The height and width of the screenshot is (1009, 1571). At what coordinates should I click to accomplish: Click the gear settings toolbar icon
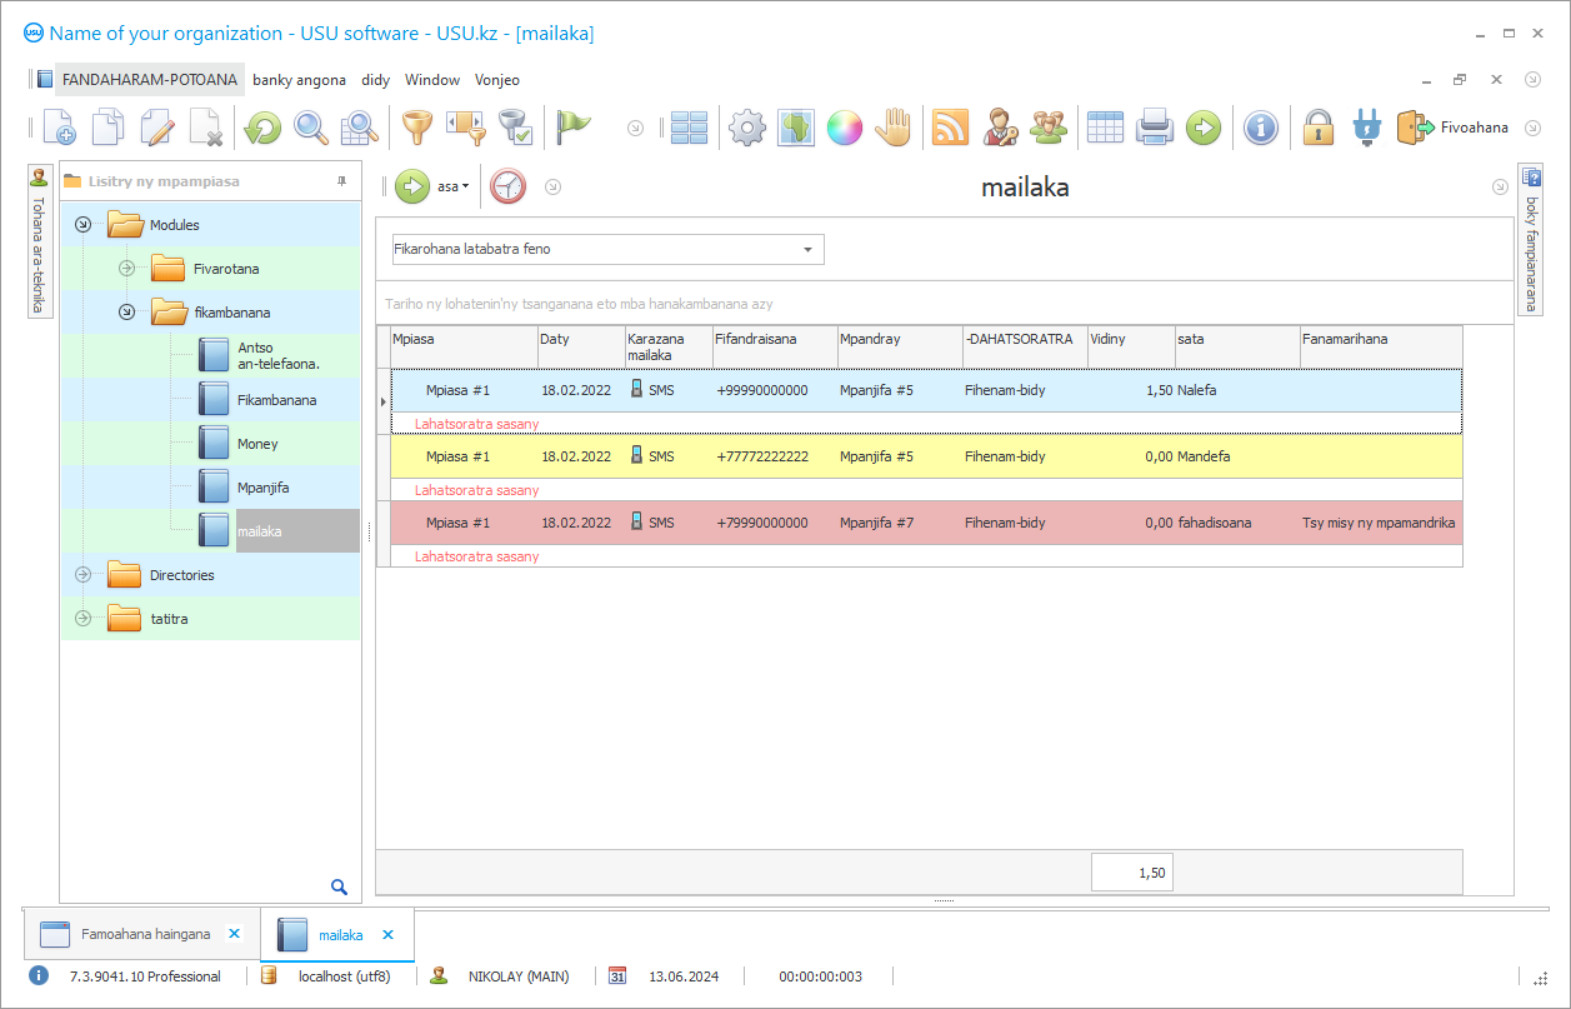point(746,128)
